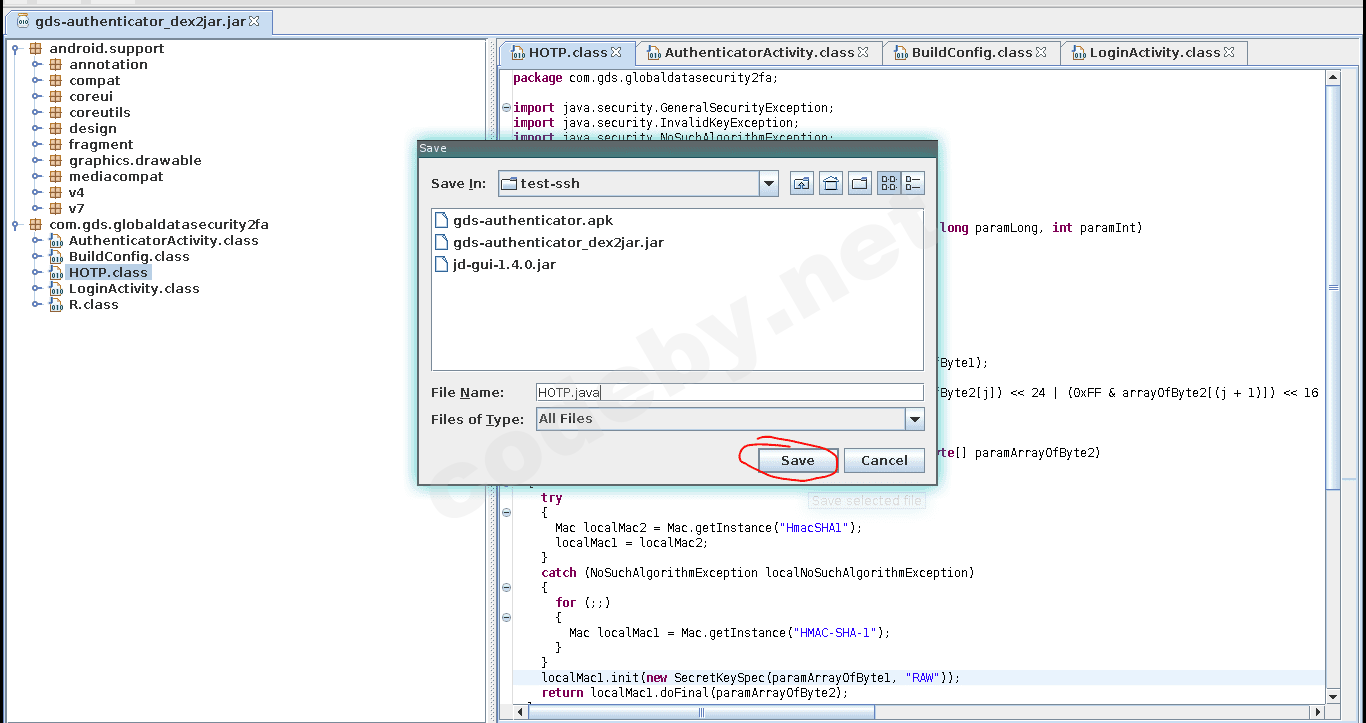Click the package declaration line in code
The height and width of the screenshot is (723, 1366).
(645, 78)
